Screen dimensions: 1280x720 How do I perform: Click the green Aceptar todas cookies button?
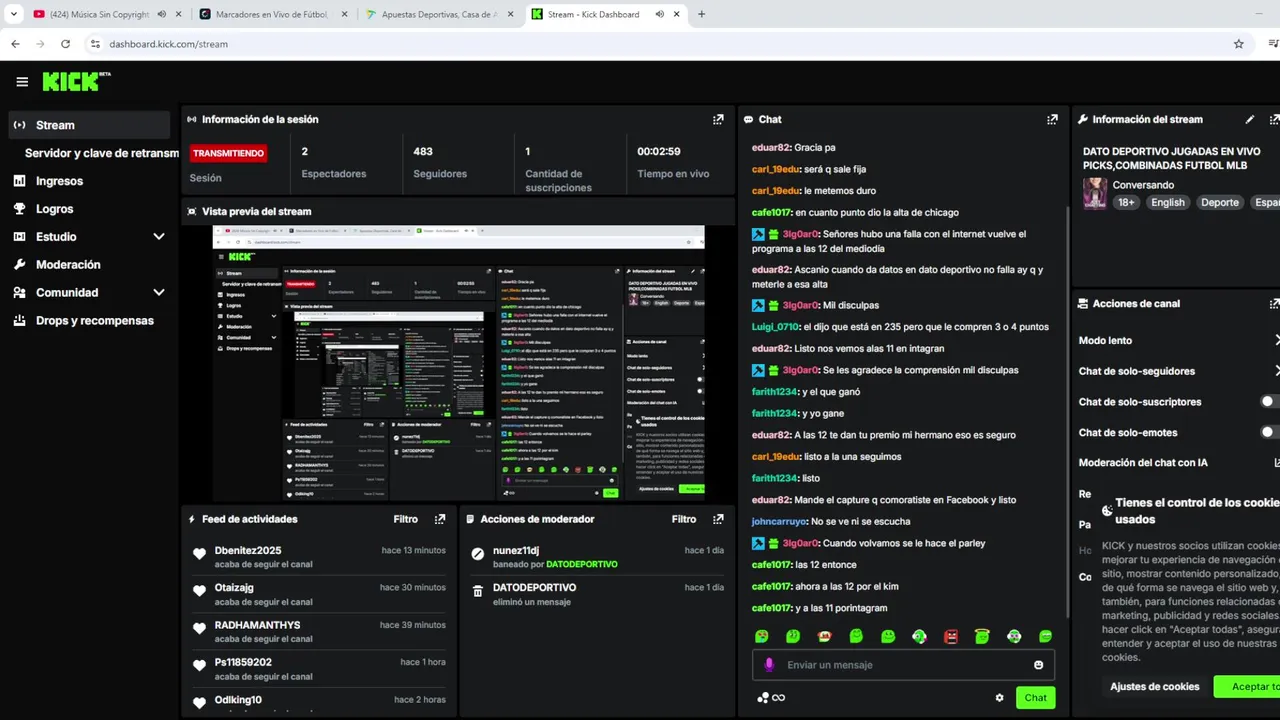[x=1246, y=687]
